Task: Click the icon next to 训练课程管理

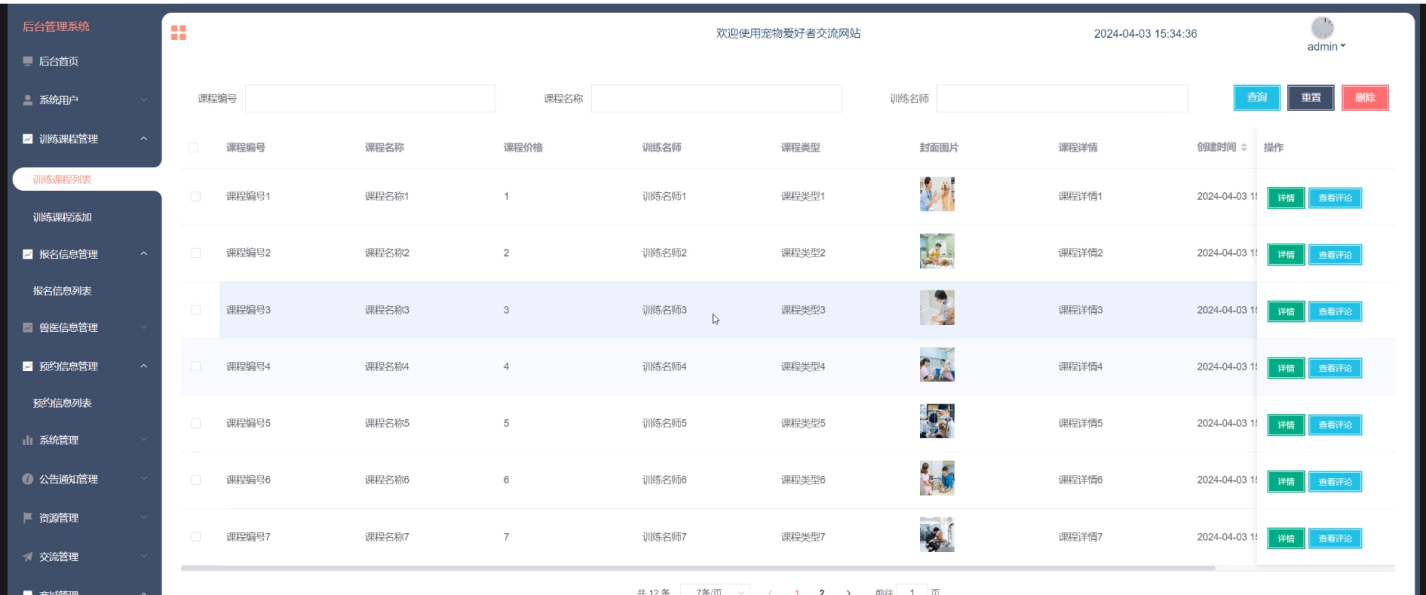Action: coord(28,139)
